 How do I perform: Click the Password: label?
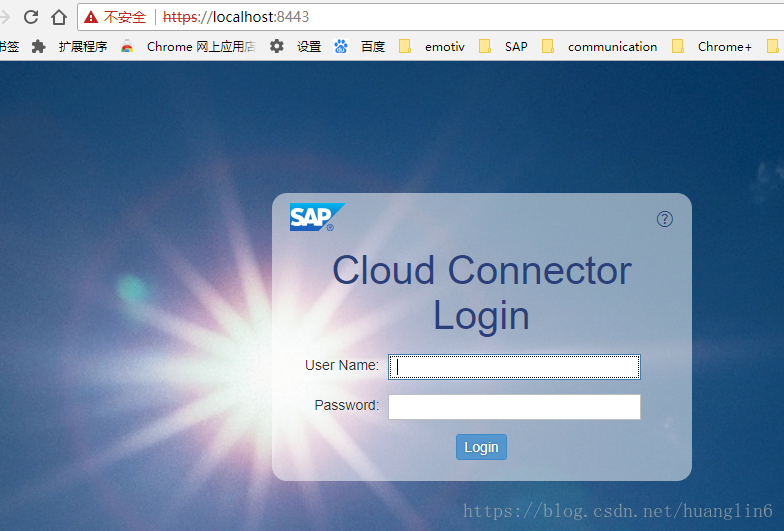pyautogui.click(x=346, y=406)
